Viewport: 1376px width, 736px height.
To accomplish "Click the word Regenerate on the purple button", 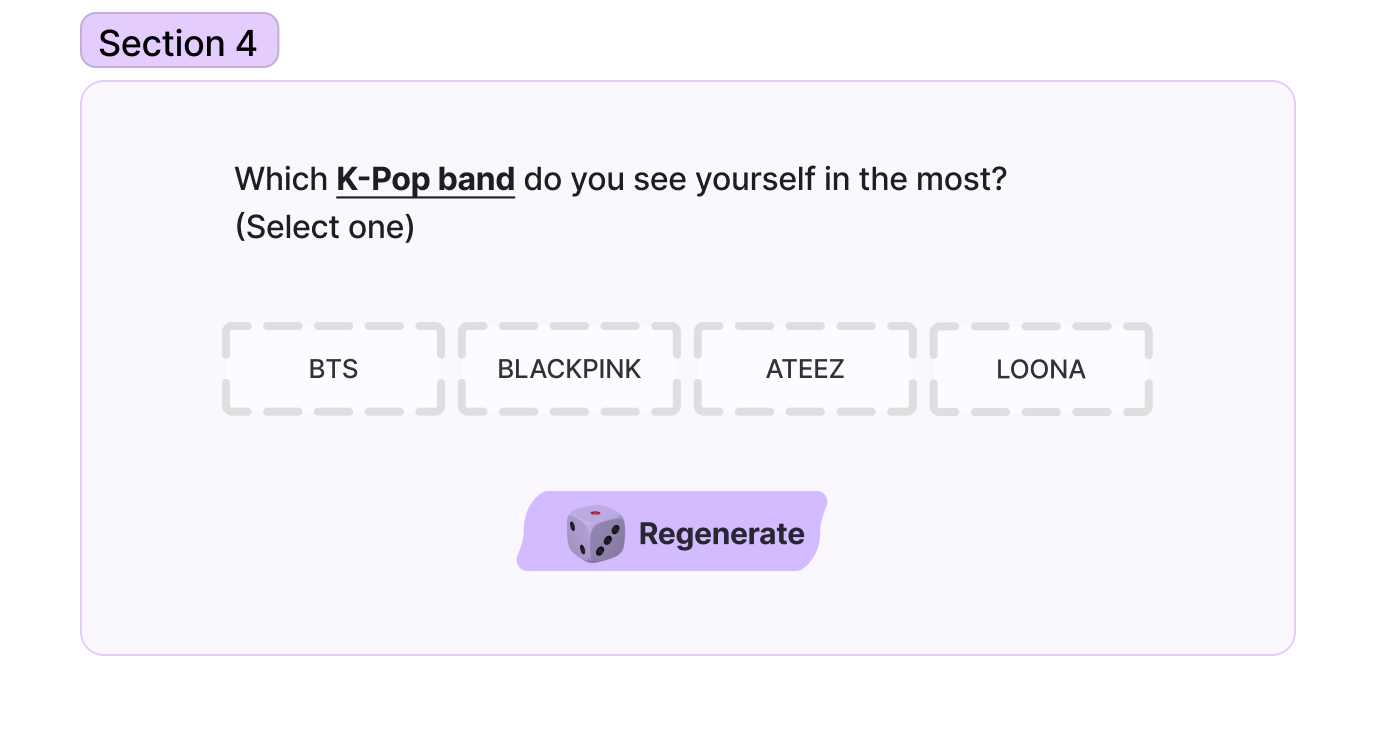I will point(721,534).
